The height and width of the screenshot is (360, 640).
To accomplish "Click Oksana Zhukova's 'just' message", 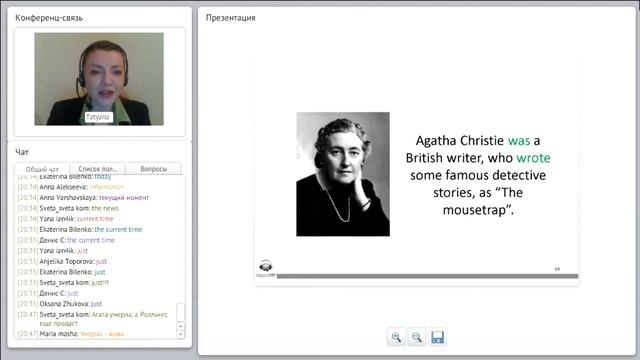I will point(60,304).
